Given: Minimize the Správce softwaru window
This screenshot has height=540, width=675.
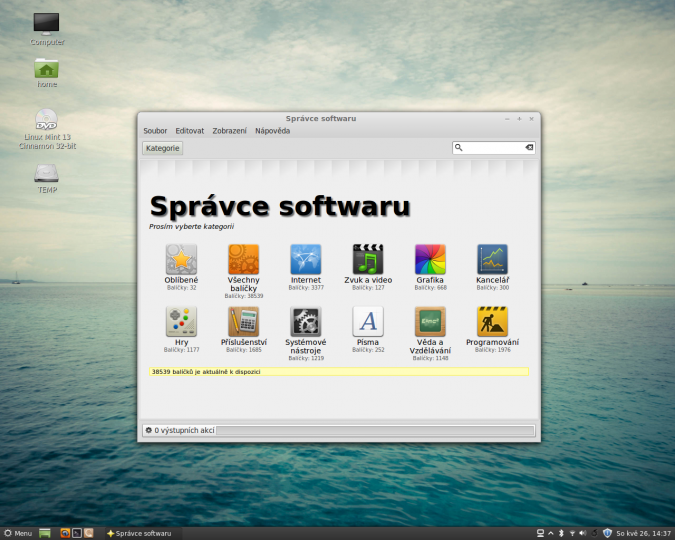Looking at the screenshot, I should coord(507,119).
